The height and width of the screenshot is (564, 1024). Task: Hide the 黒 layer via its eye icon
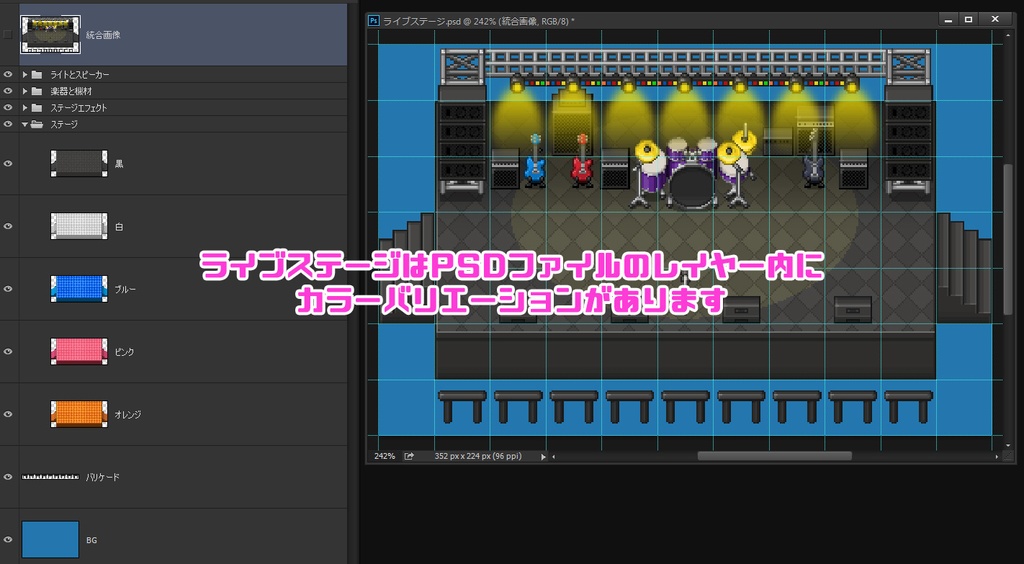8,164
